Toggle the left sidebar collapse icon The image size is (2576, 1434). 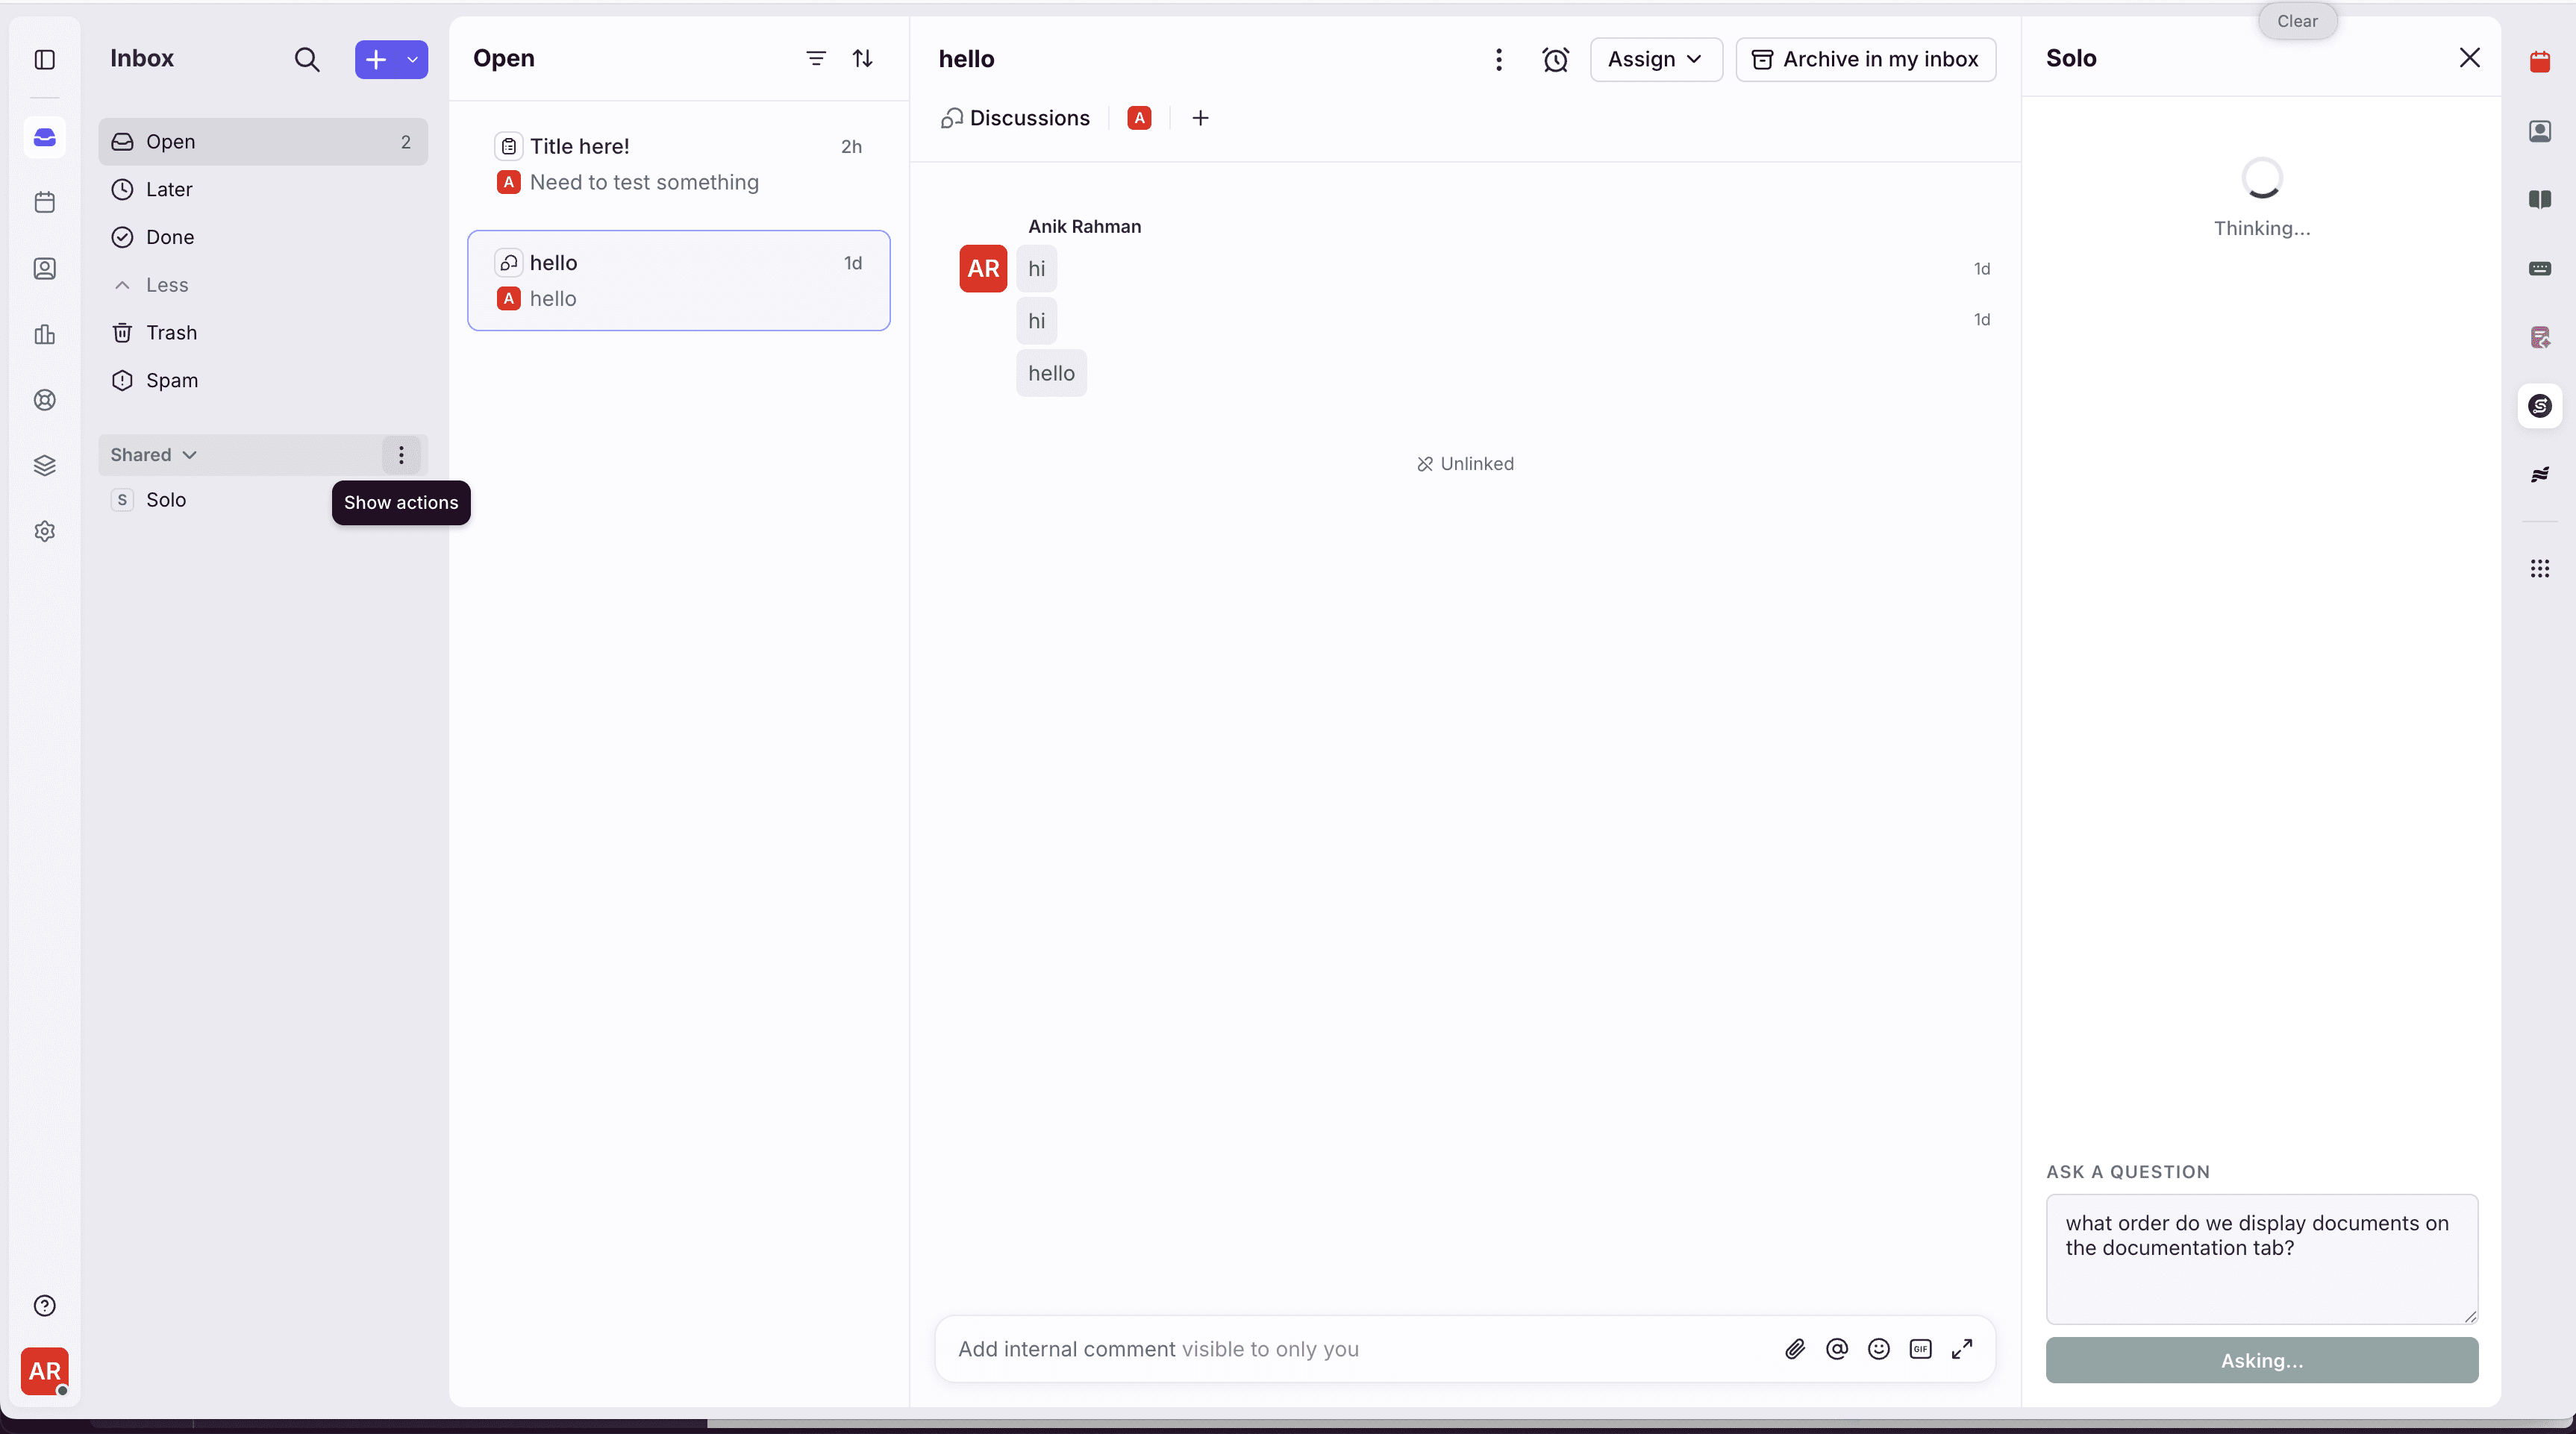pyautogui.click(x=44, y=59)
